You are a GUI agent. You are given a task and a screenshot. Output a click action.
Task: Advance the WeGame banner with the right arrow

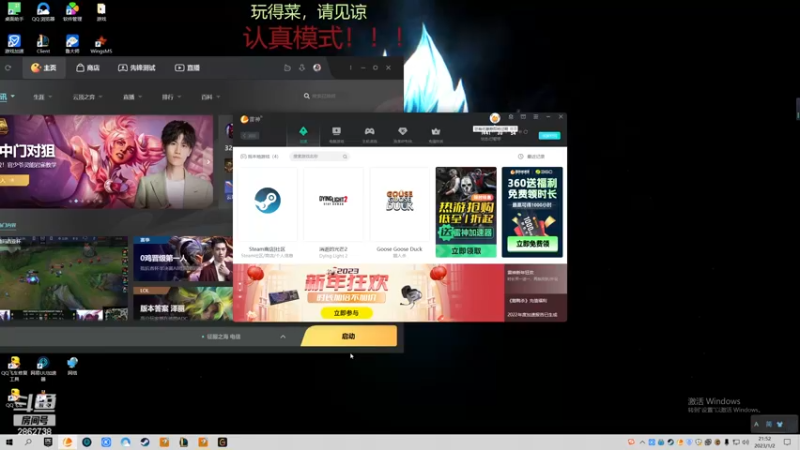click(208, 162)
